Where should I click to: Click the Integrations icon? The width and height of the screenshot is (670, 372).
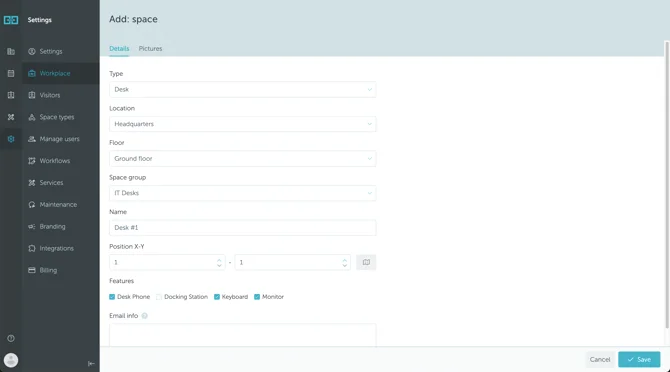point(32,248)
